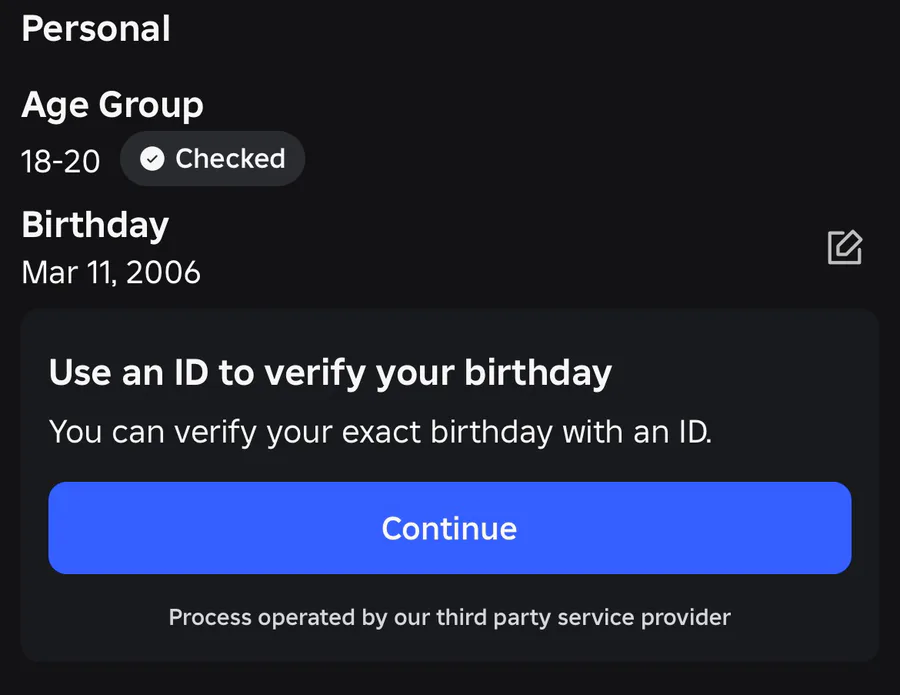The image size is (900, 695).
Task: Select the Personal section heading
Action: pos(96,28)
